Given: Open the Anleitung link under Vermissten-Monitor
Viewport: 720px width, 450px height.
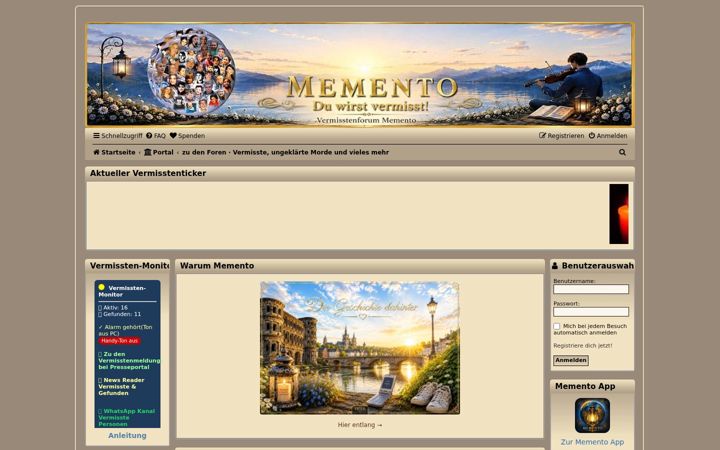Looking at the screenshot, I should pos(127,435).
